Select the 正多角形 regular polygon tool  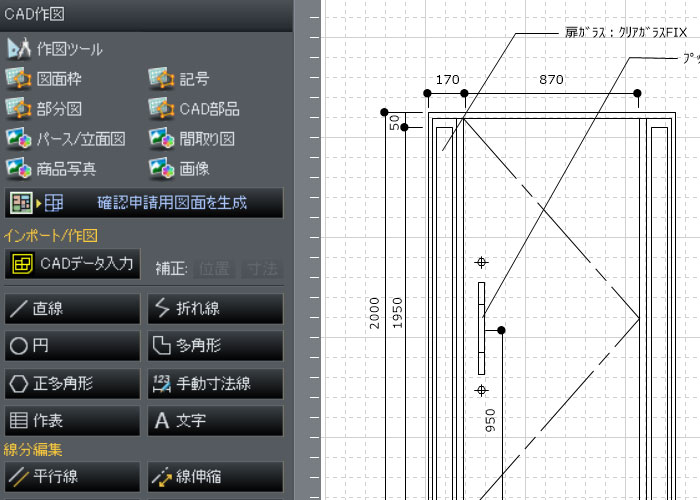pyautogui.click(x=72, y=383)
